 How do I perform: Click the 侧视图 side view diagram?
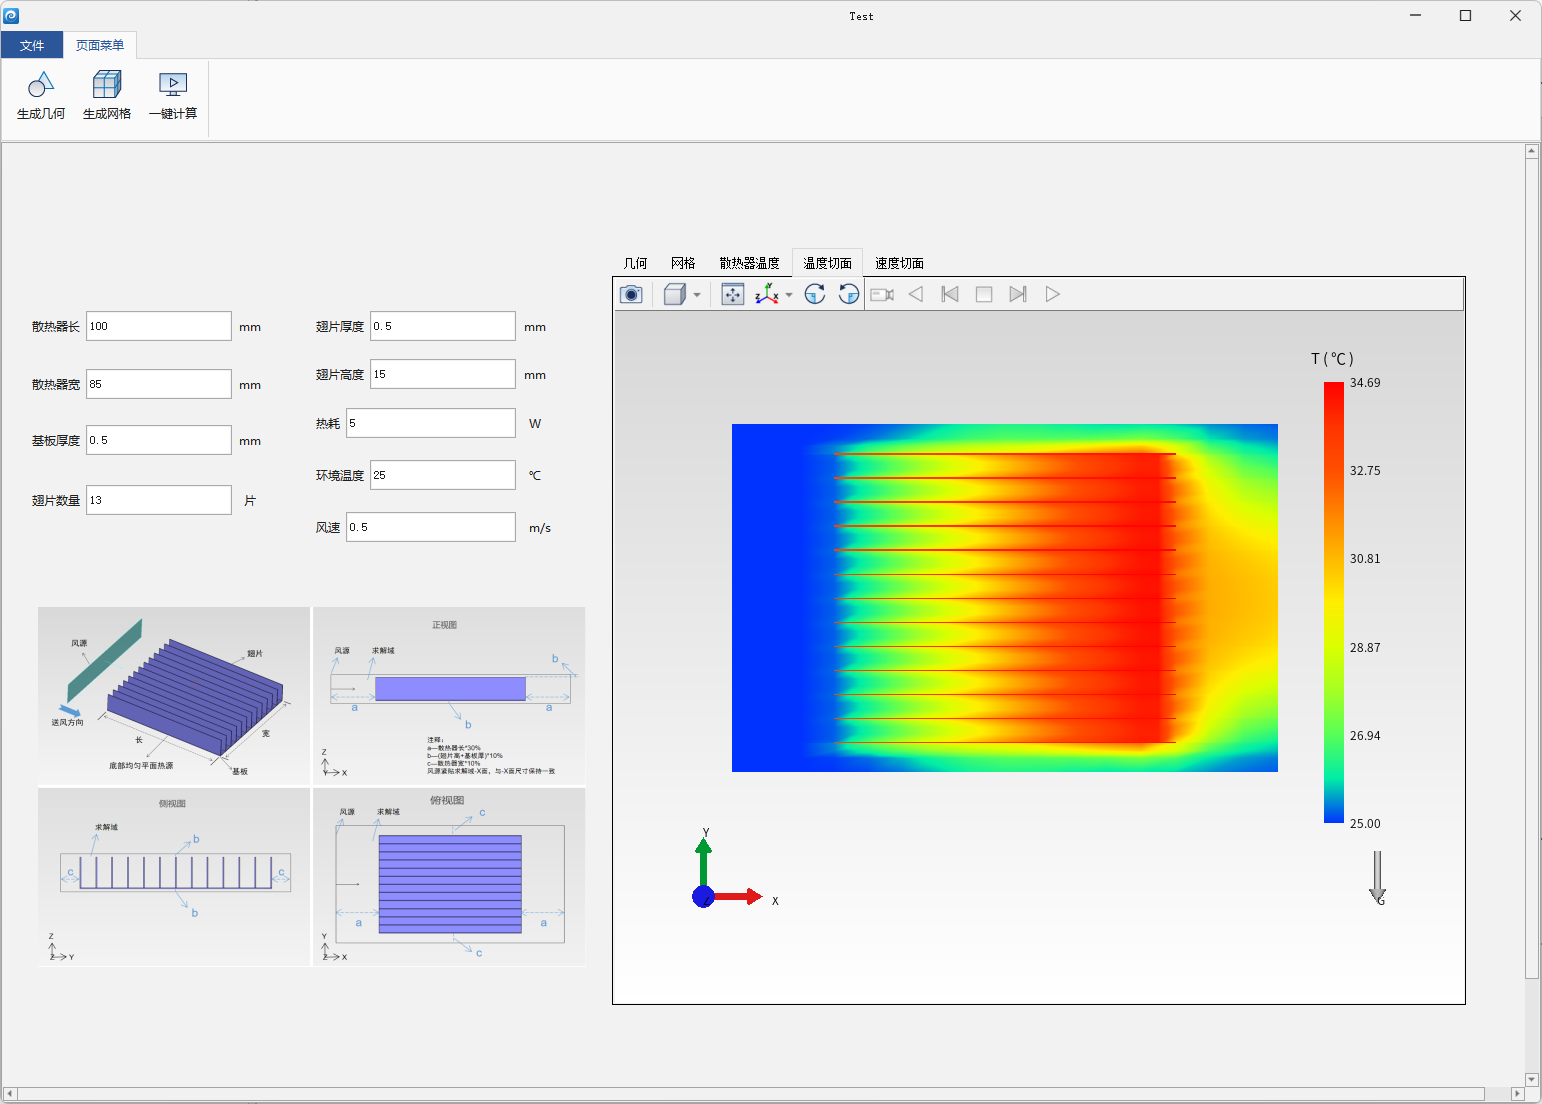pyautogui.click(x=174, y=877)
